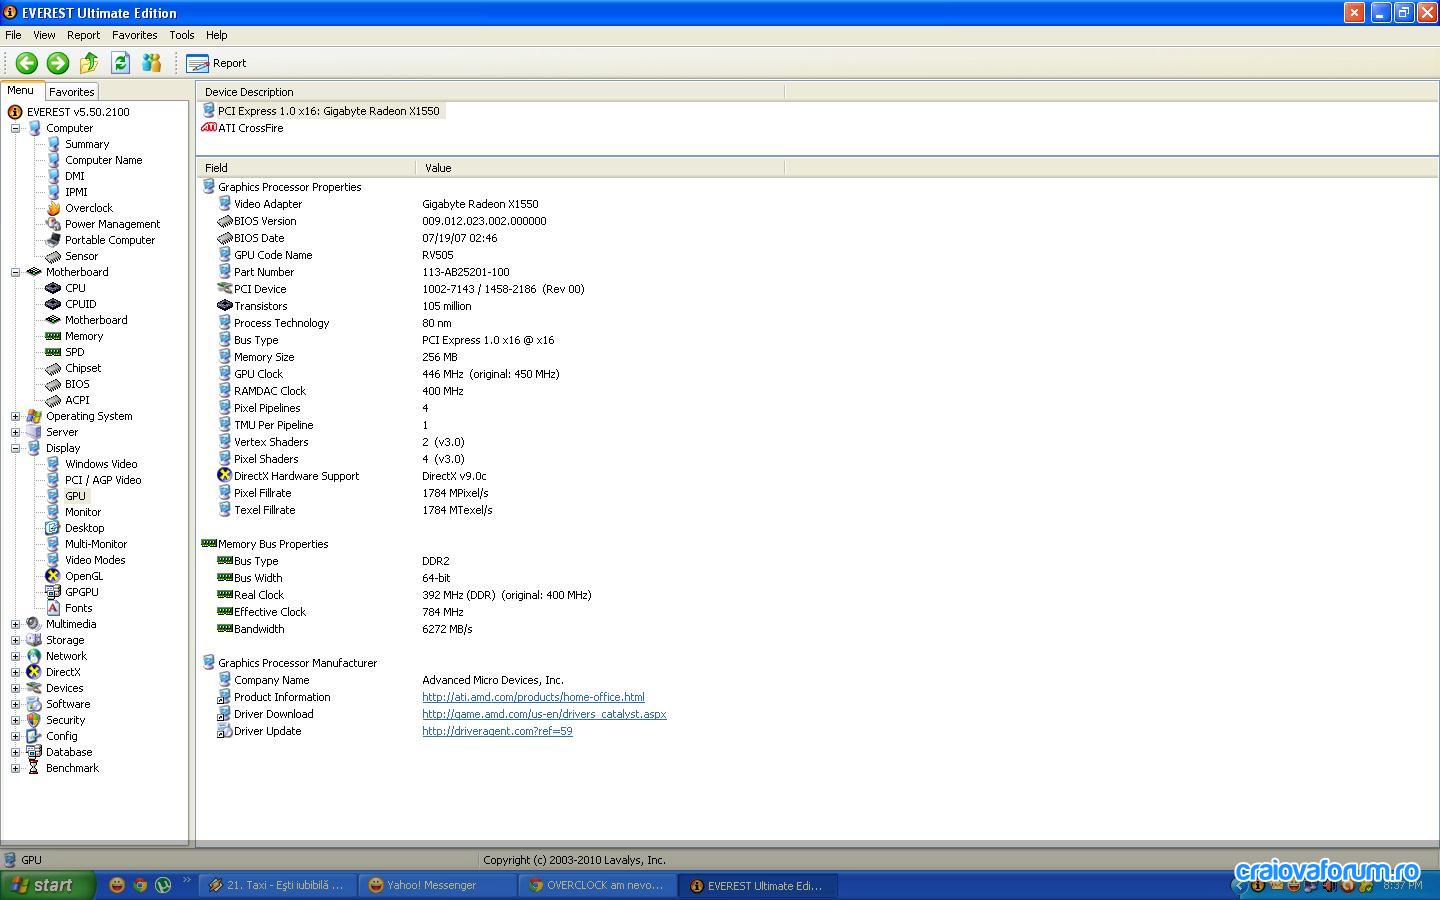This screenshot has width=1440, height=900.
Task: Expand the Multimedia tree node
Action: click(15, 624)
